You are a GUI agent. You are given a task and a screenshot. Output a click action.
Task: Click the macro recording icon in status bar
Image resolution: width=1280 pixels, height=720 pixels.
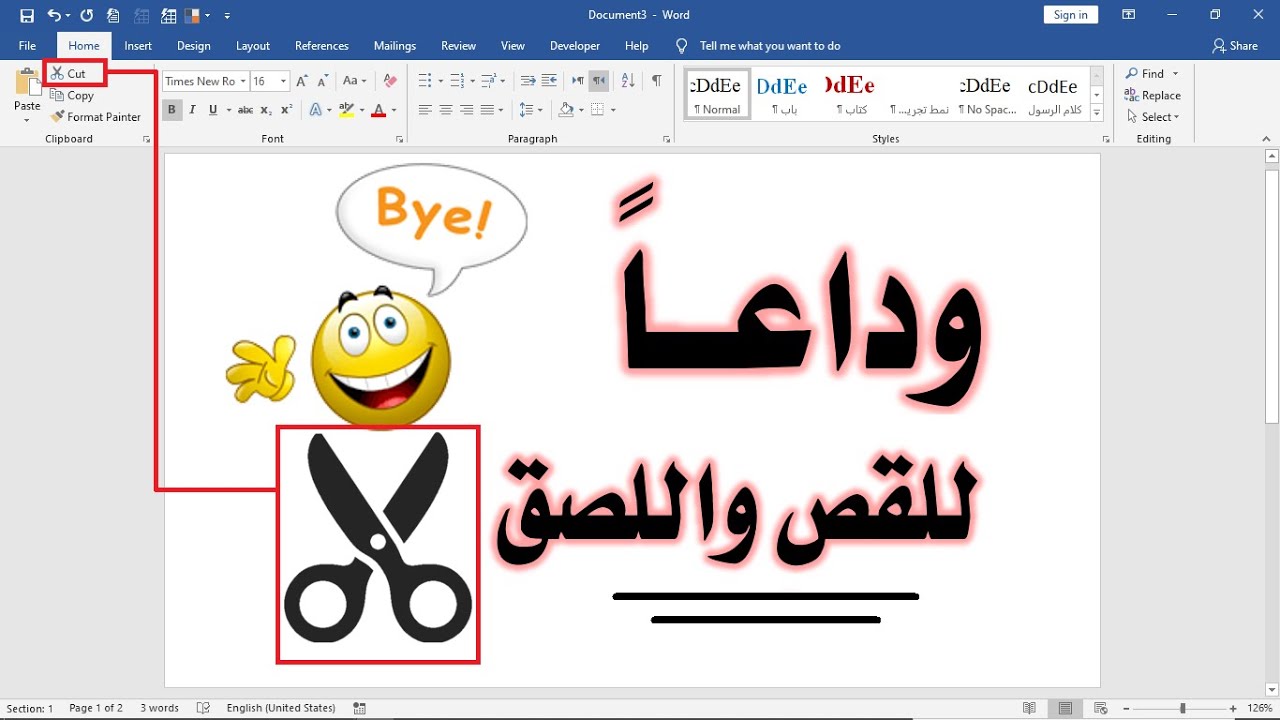coord(359,708)
